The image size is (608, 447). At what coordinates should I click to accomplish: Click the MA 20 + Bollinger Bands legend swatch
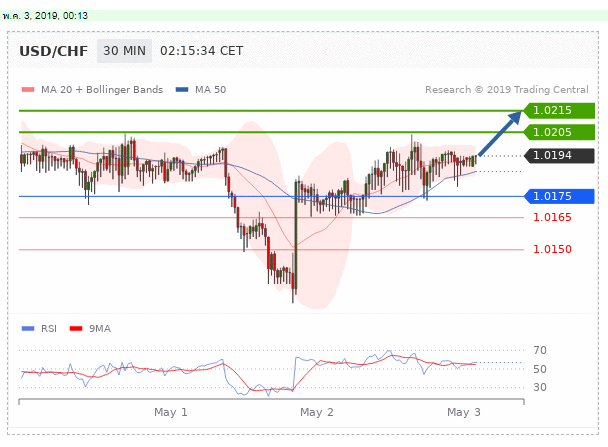pyautogui.click(x=28, y=90)
